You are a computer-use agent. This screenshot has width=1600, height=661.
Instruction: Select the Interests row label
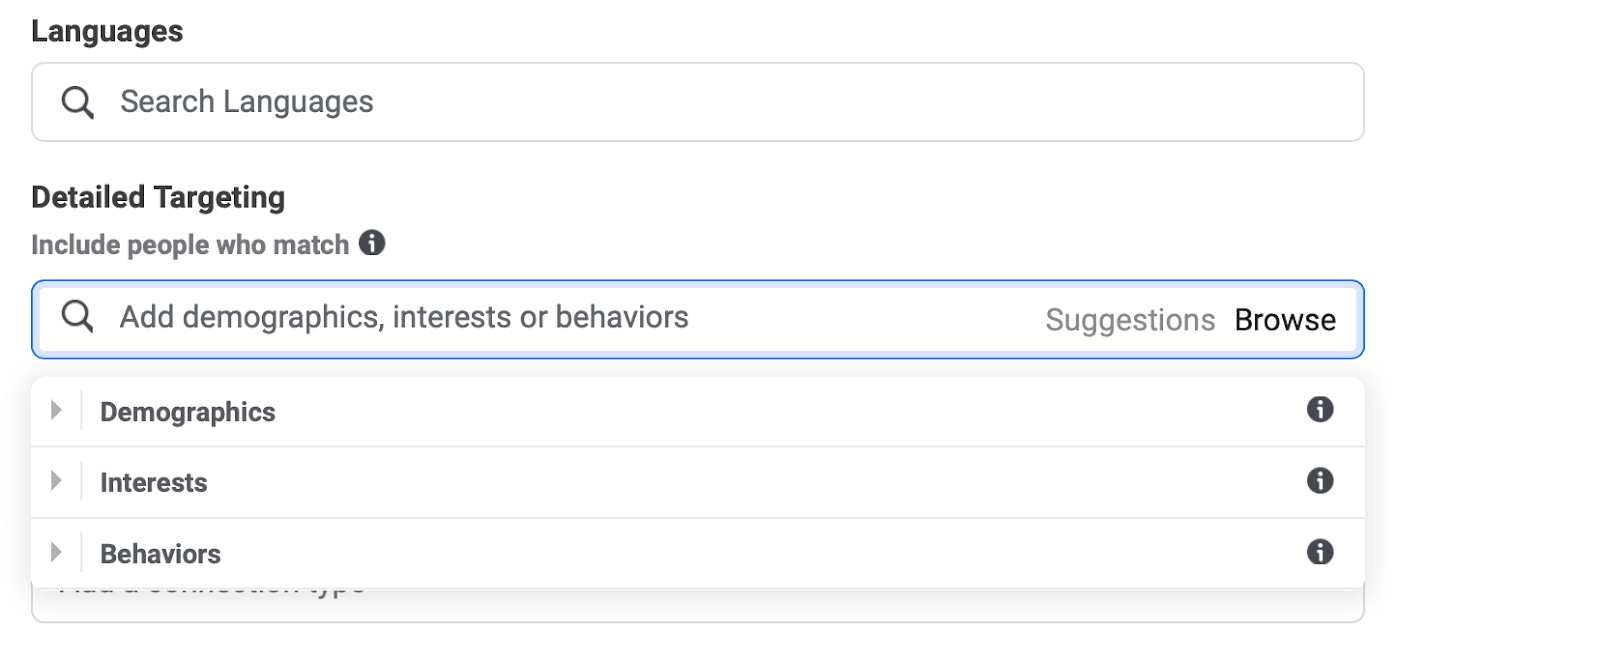click(154, 483)
